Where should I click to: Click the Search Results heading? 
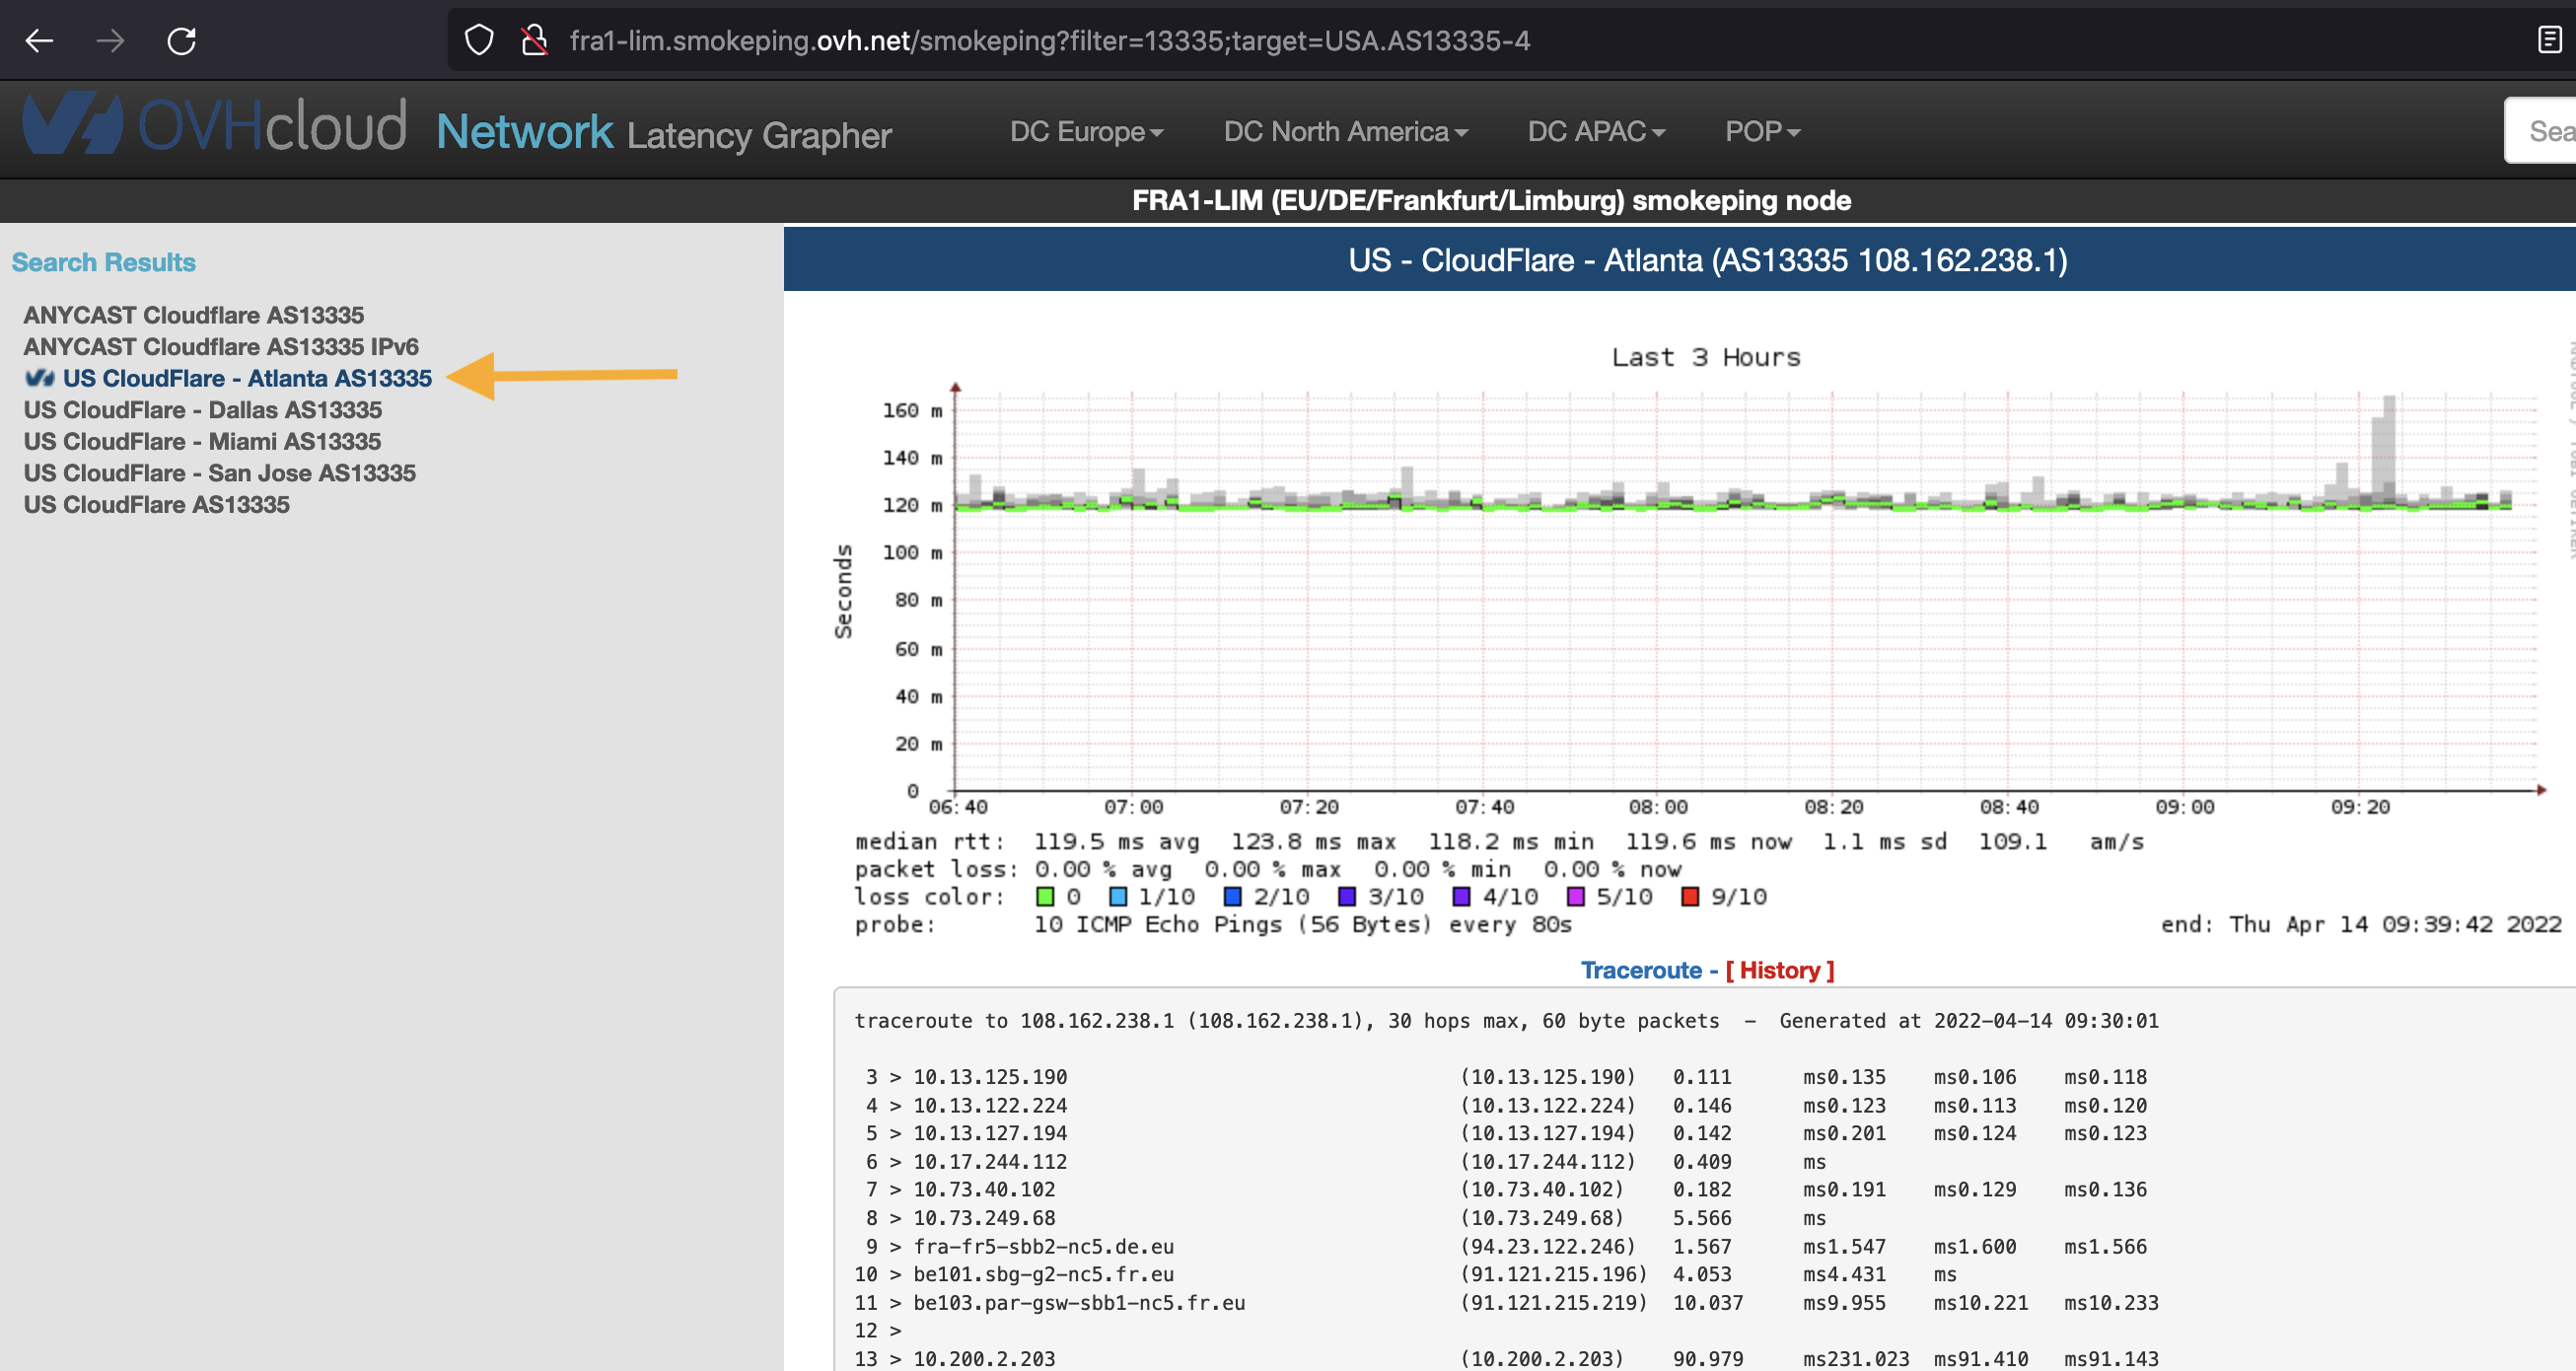[103, 262]
